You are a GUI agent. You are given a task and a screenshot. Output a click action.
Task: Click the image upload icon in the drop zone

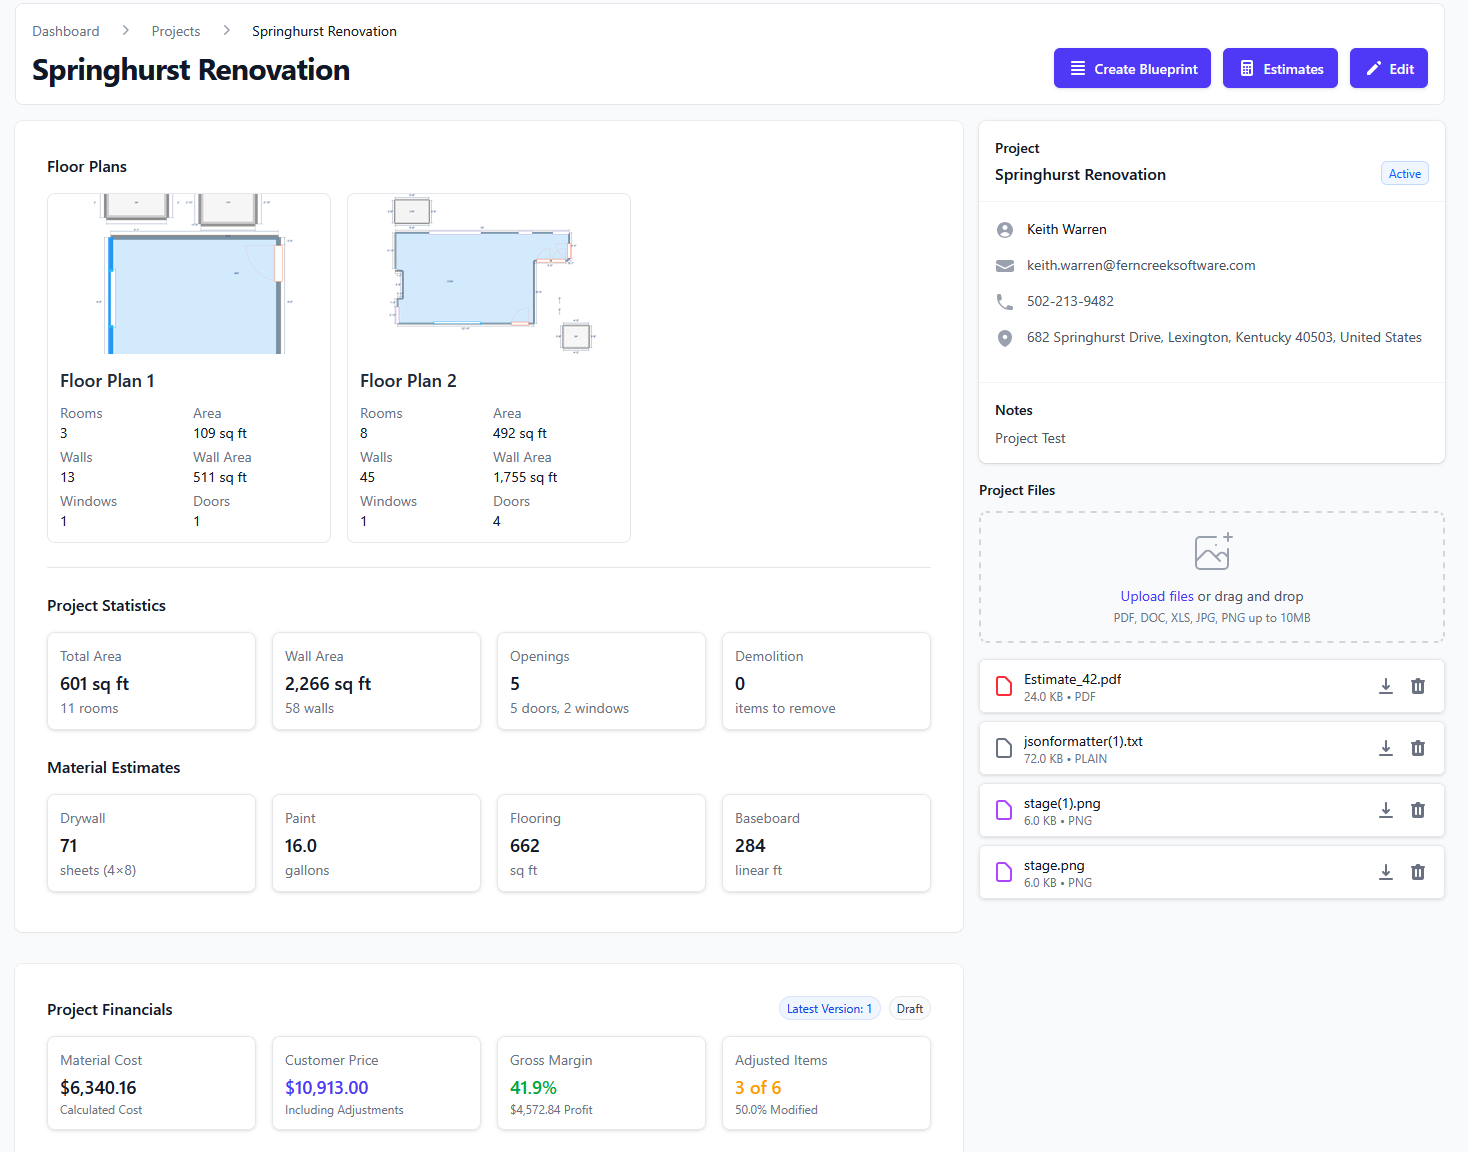point(1213,552)
